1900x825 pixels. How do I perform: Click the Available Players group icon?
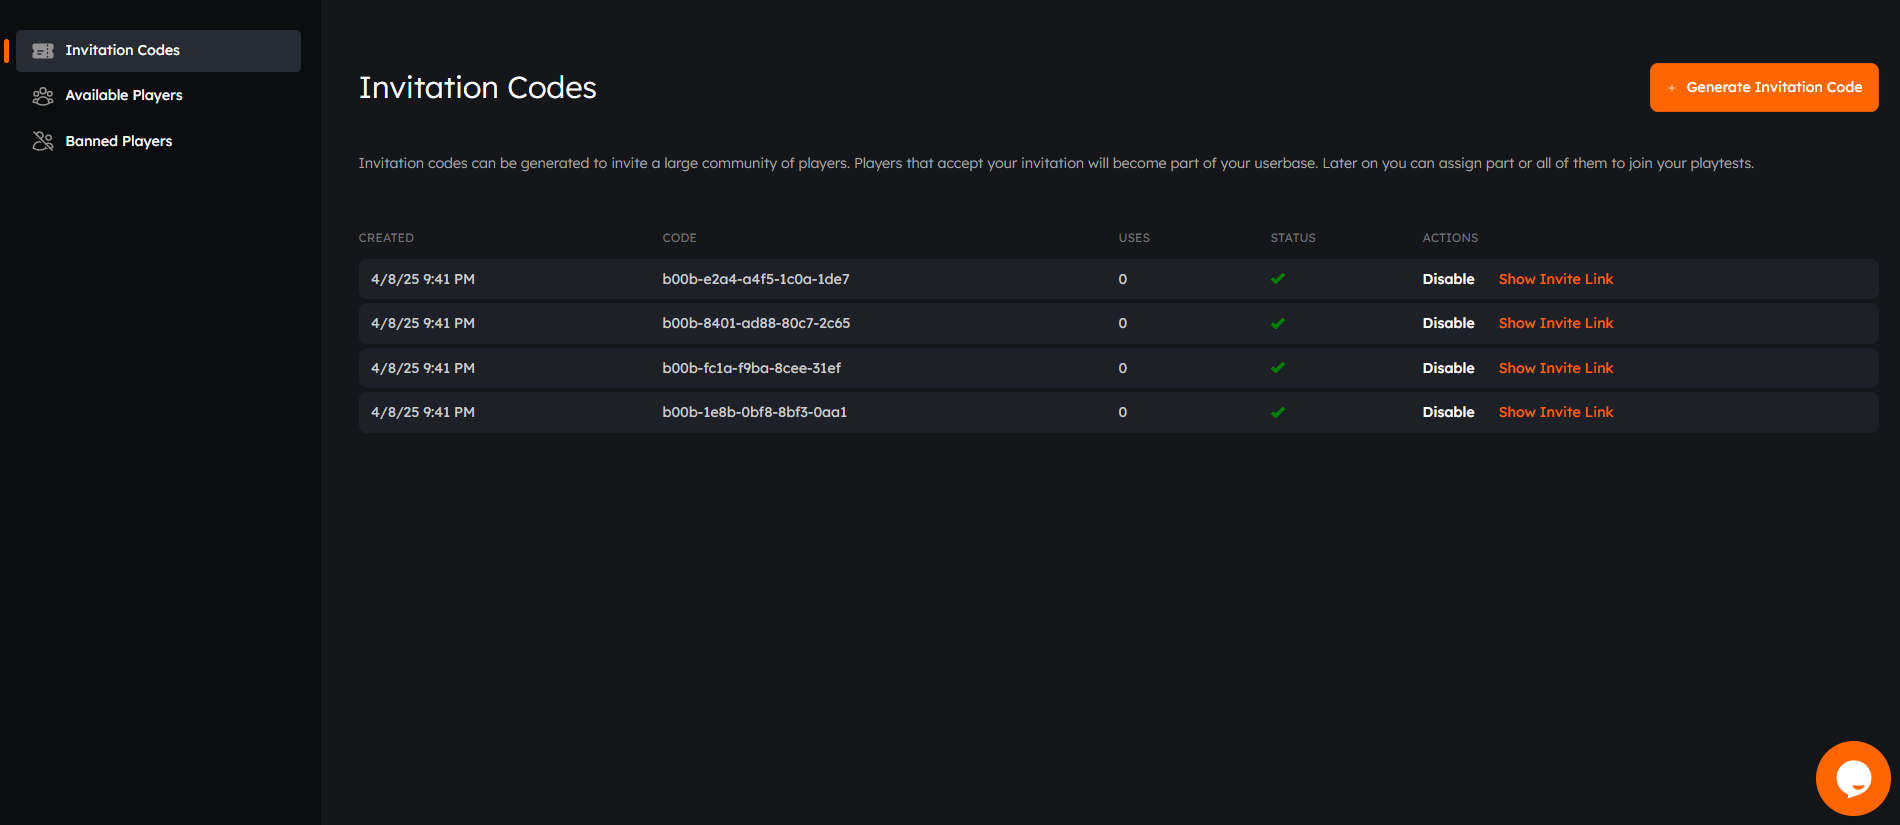[x=43, y=96]
